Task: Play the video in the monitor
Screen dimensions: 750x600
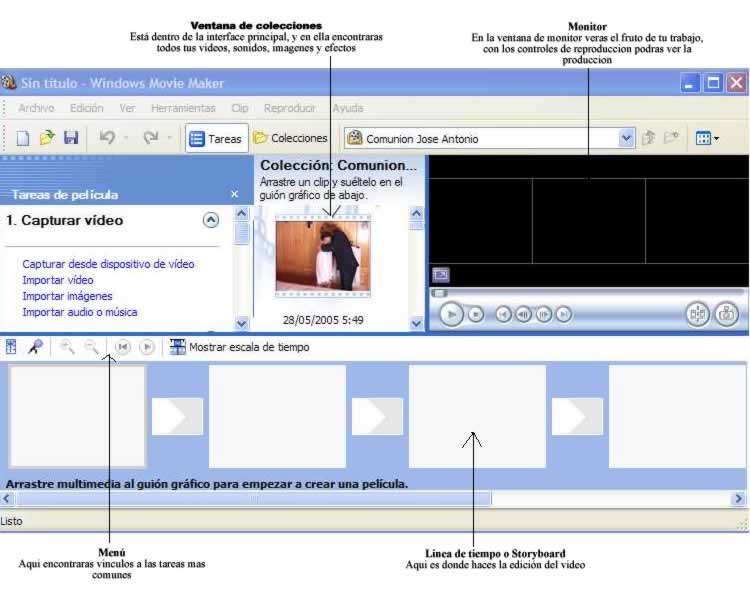Action: [451, 314]
